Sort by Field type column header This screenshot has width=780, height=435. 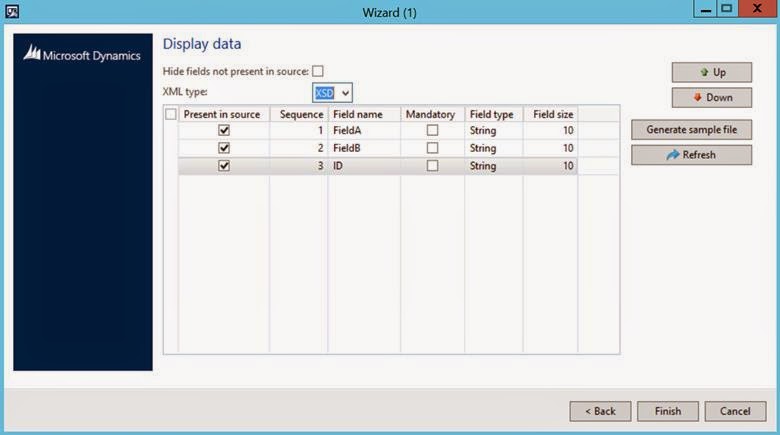tap(493, 114)
